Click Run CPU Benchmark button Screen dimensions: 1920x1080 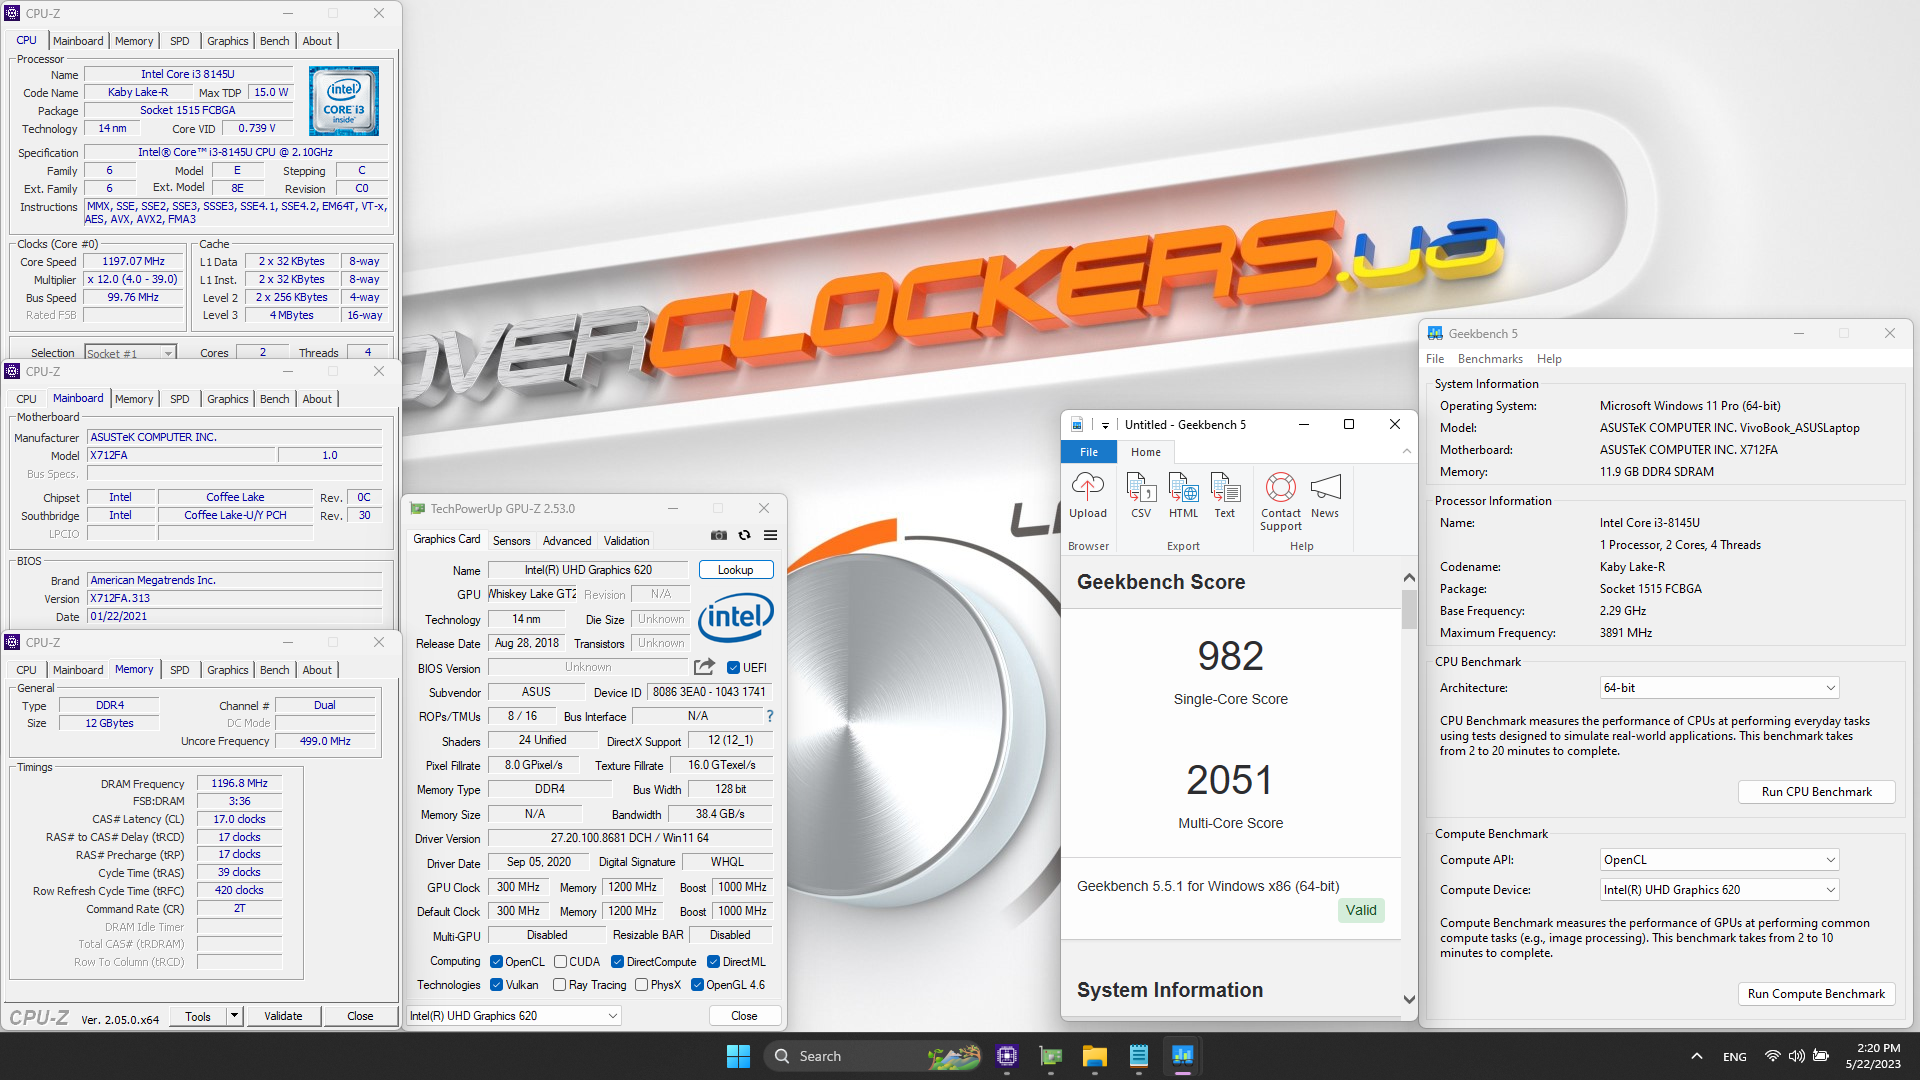[1816, 792]
